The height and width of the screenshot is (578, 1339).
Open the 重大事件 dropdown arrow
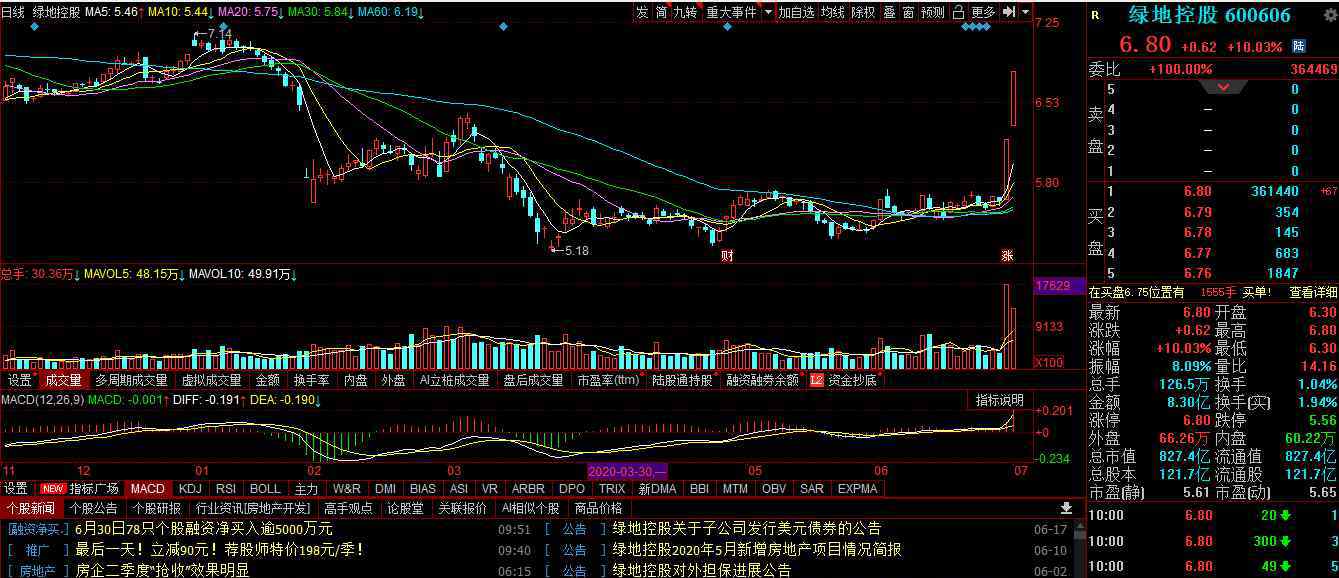(x=768, y=12)
